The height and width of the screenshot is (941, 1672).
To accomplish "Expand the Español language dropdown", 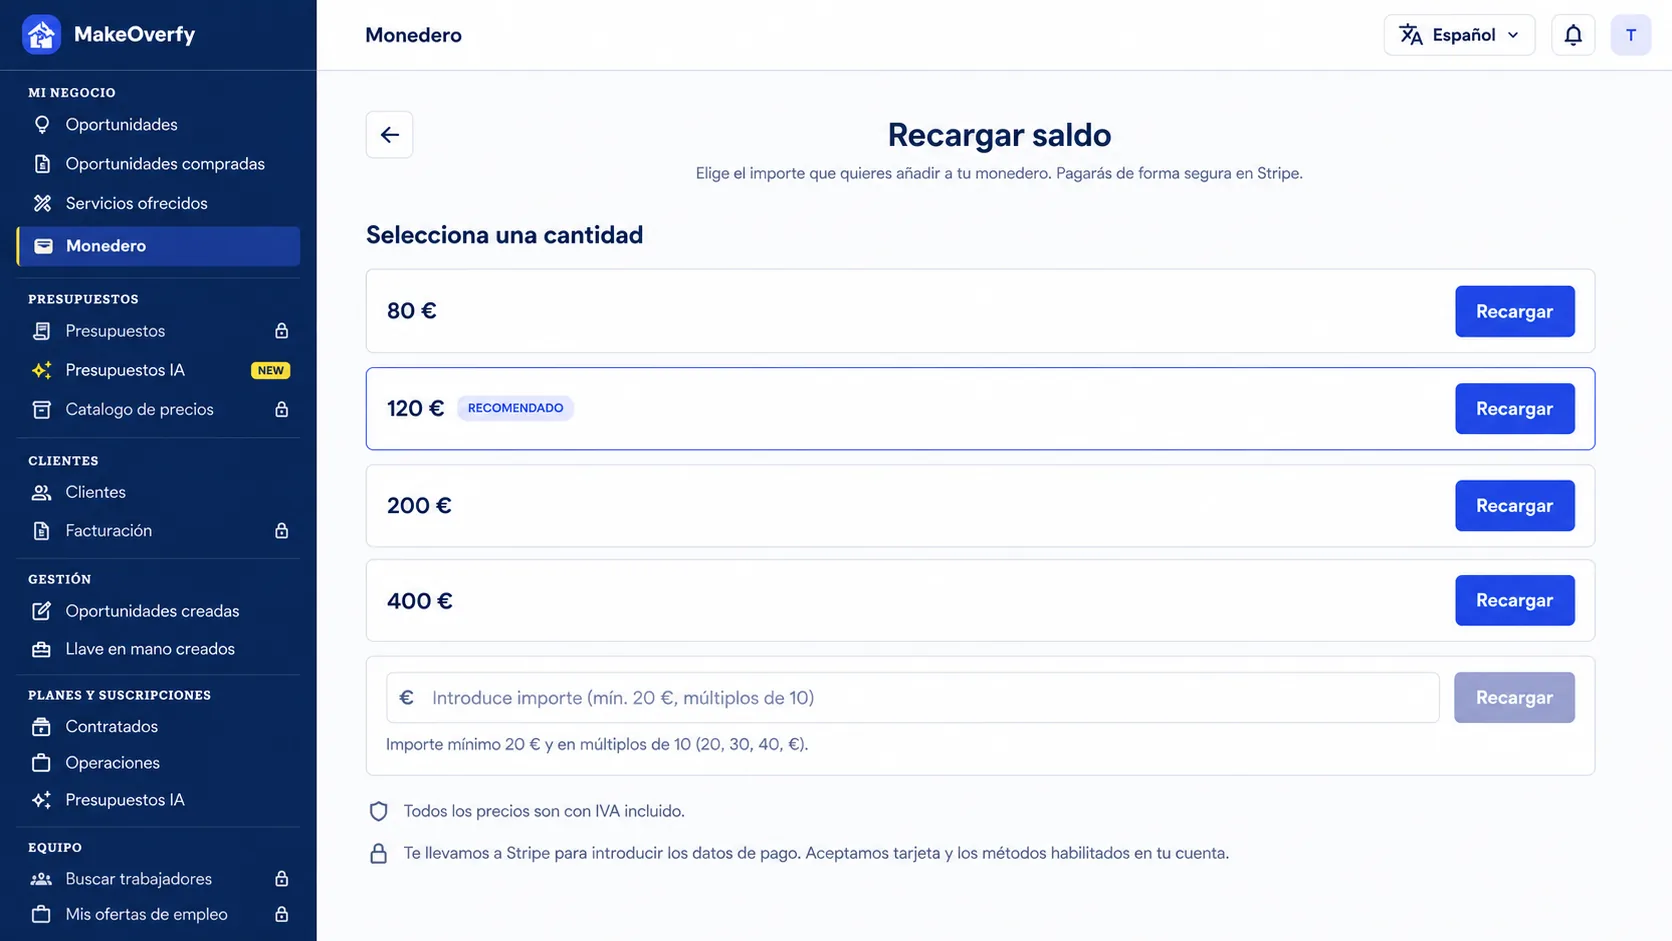I will 1459,35.
